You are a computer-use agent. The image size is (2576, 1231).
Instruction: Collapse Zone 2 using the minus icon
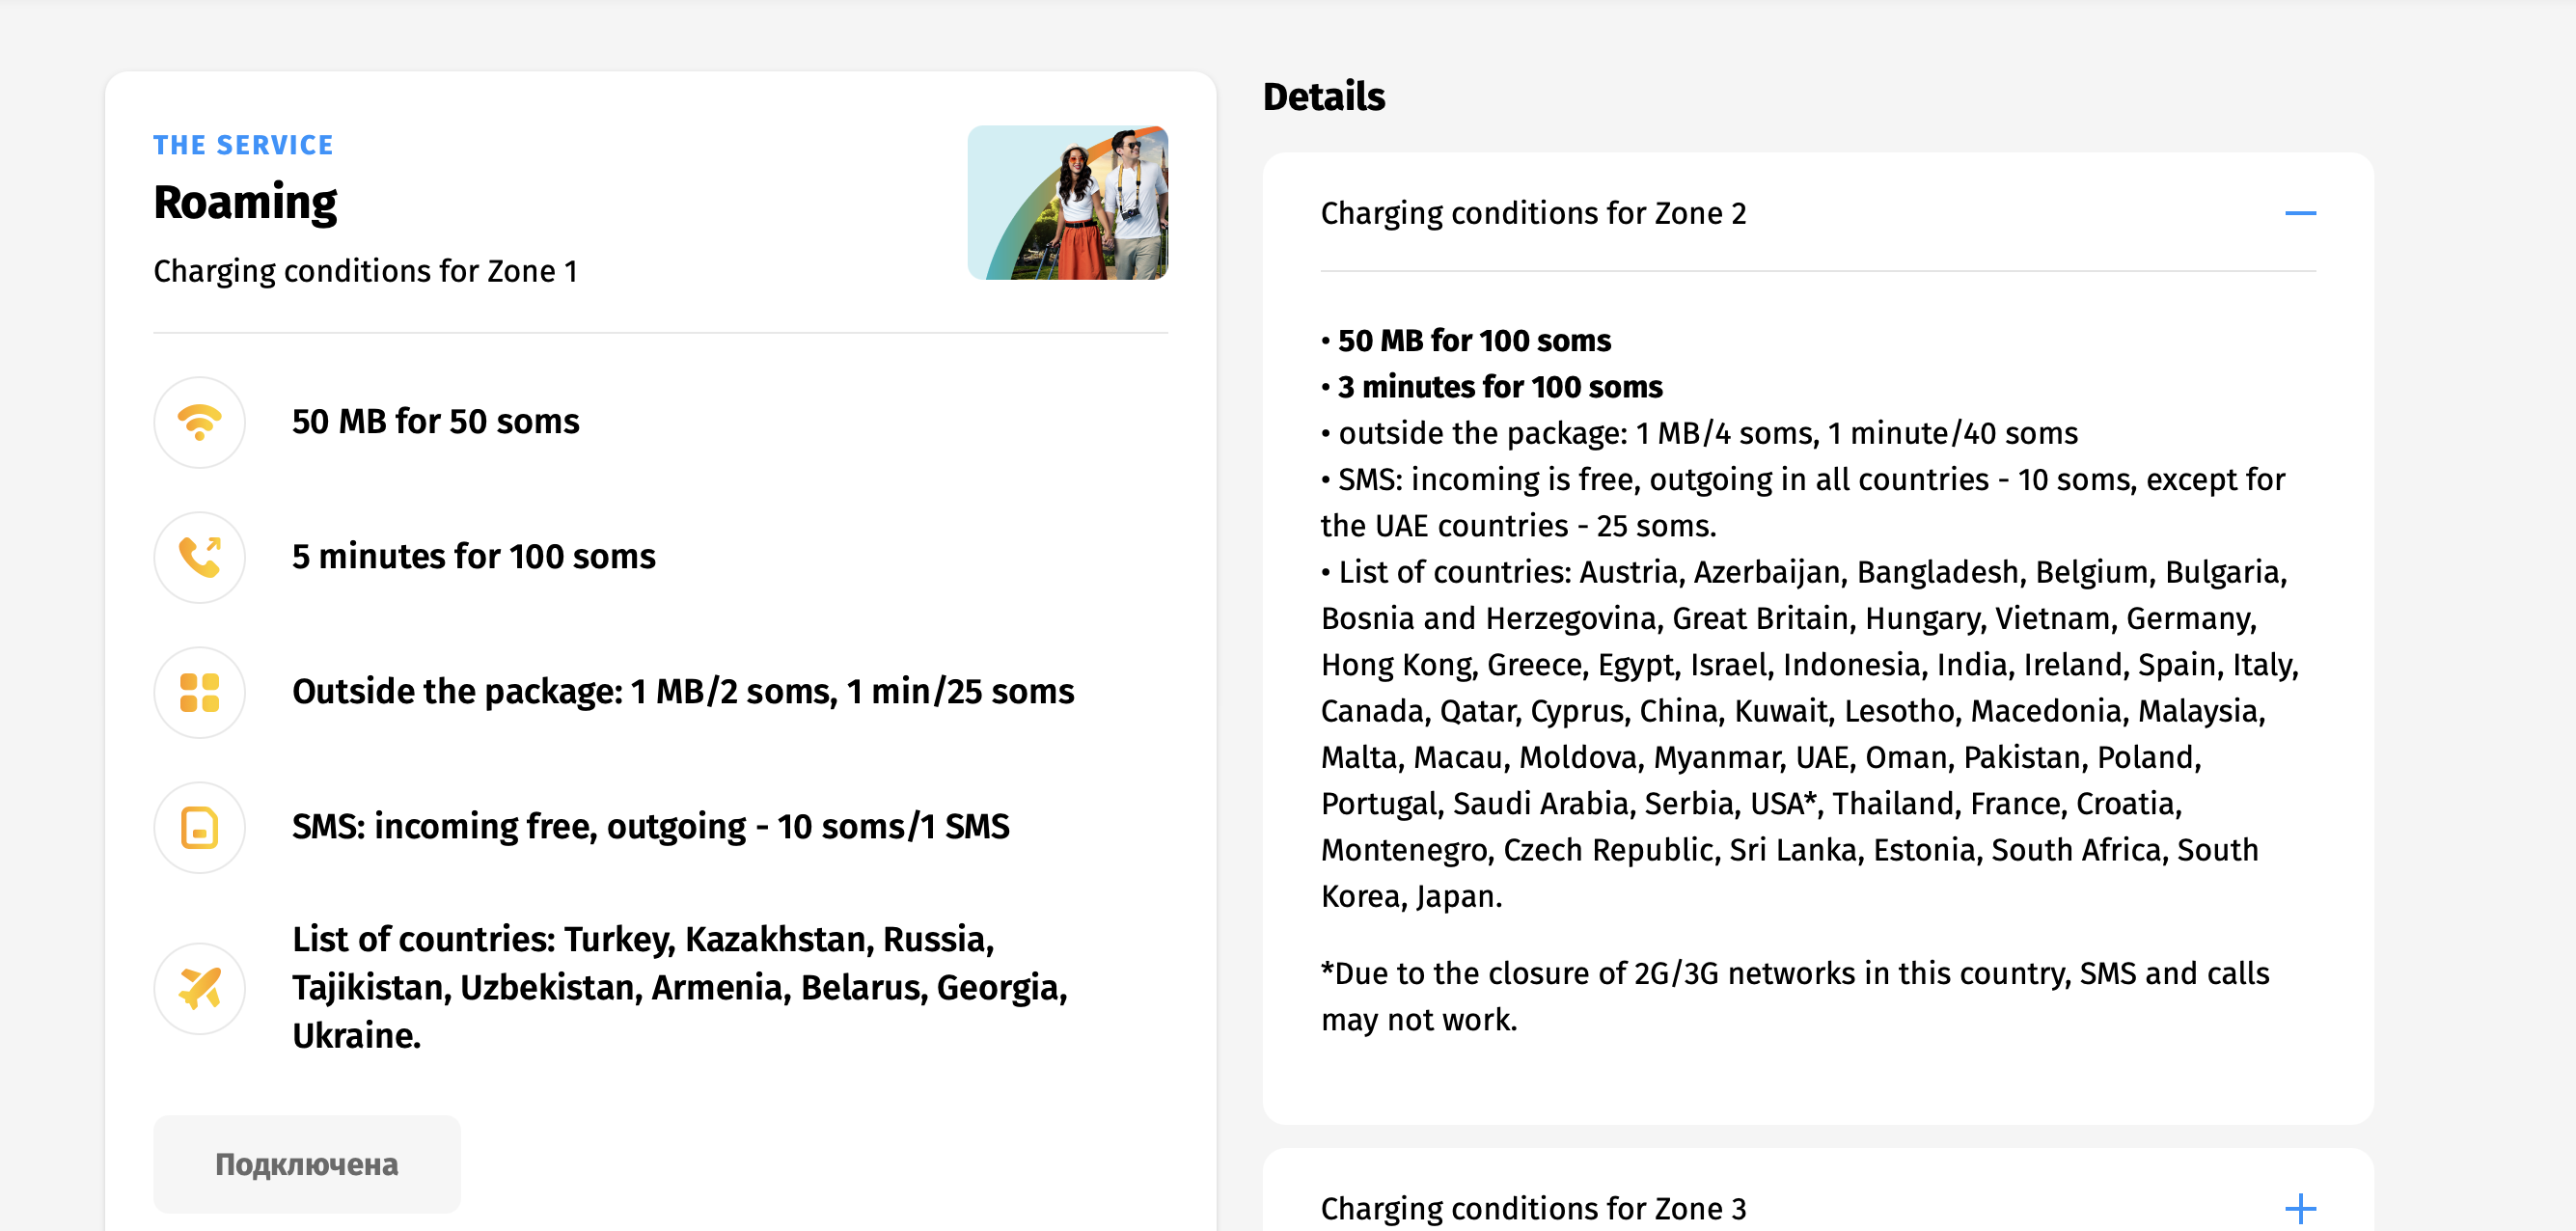pyautogui.click(x=2299, y=213)
